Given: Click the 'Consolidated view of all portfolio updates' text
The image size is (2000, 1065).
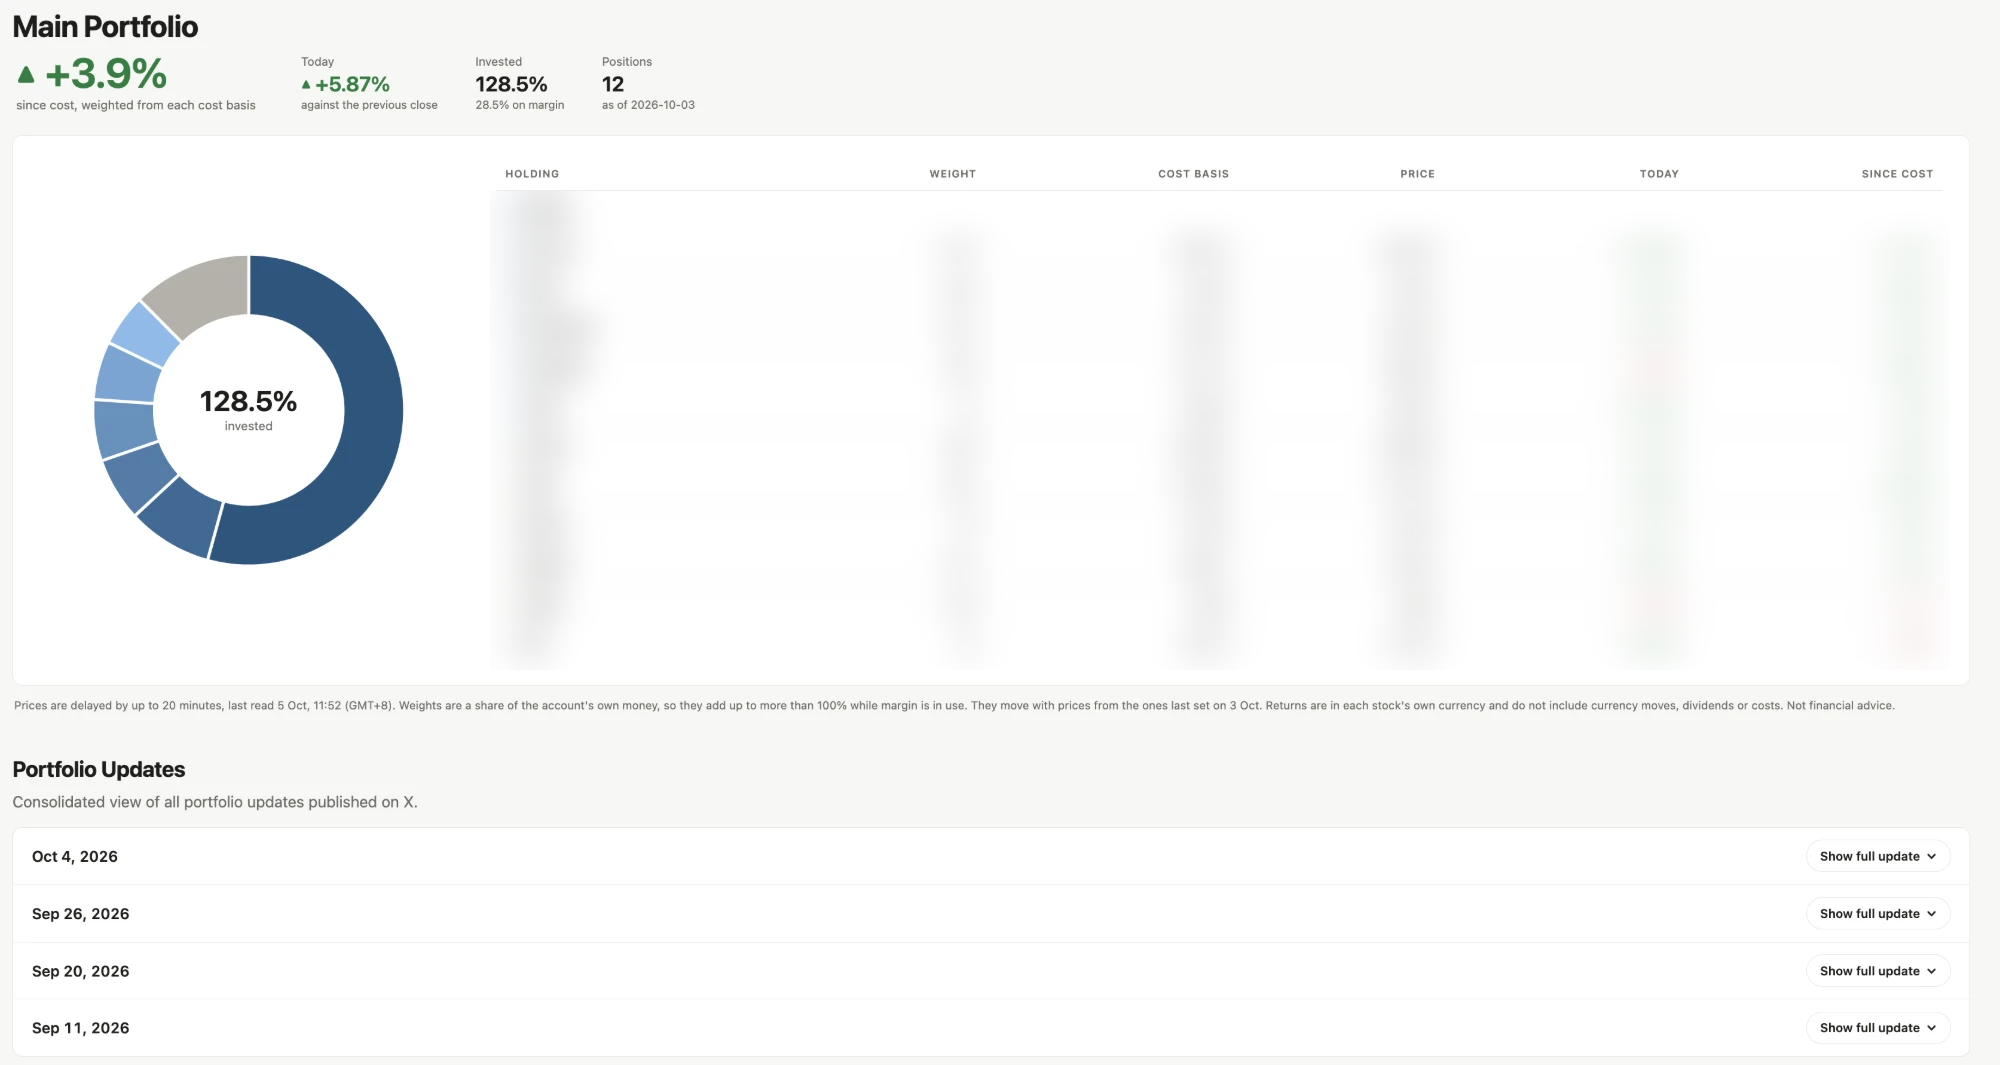Looking at the screenshot, I should (215, 802).
